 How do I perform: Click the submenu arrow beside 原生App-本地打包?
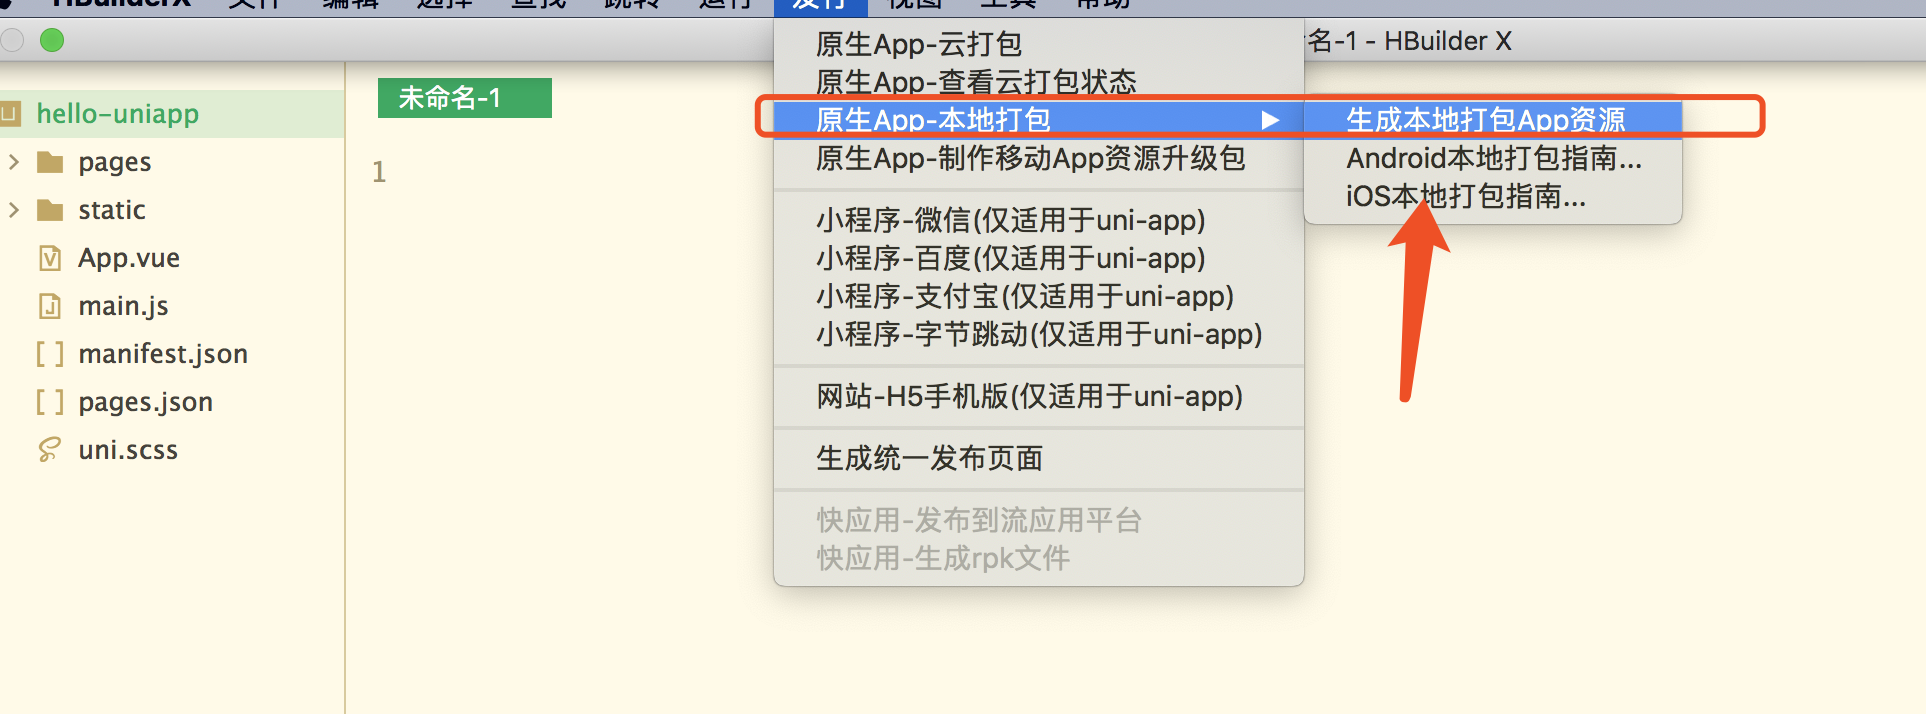coord(1270,120)
